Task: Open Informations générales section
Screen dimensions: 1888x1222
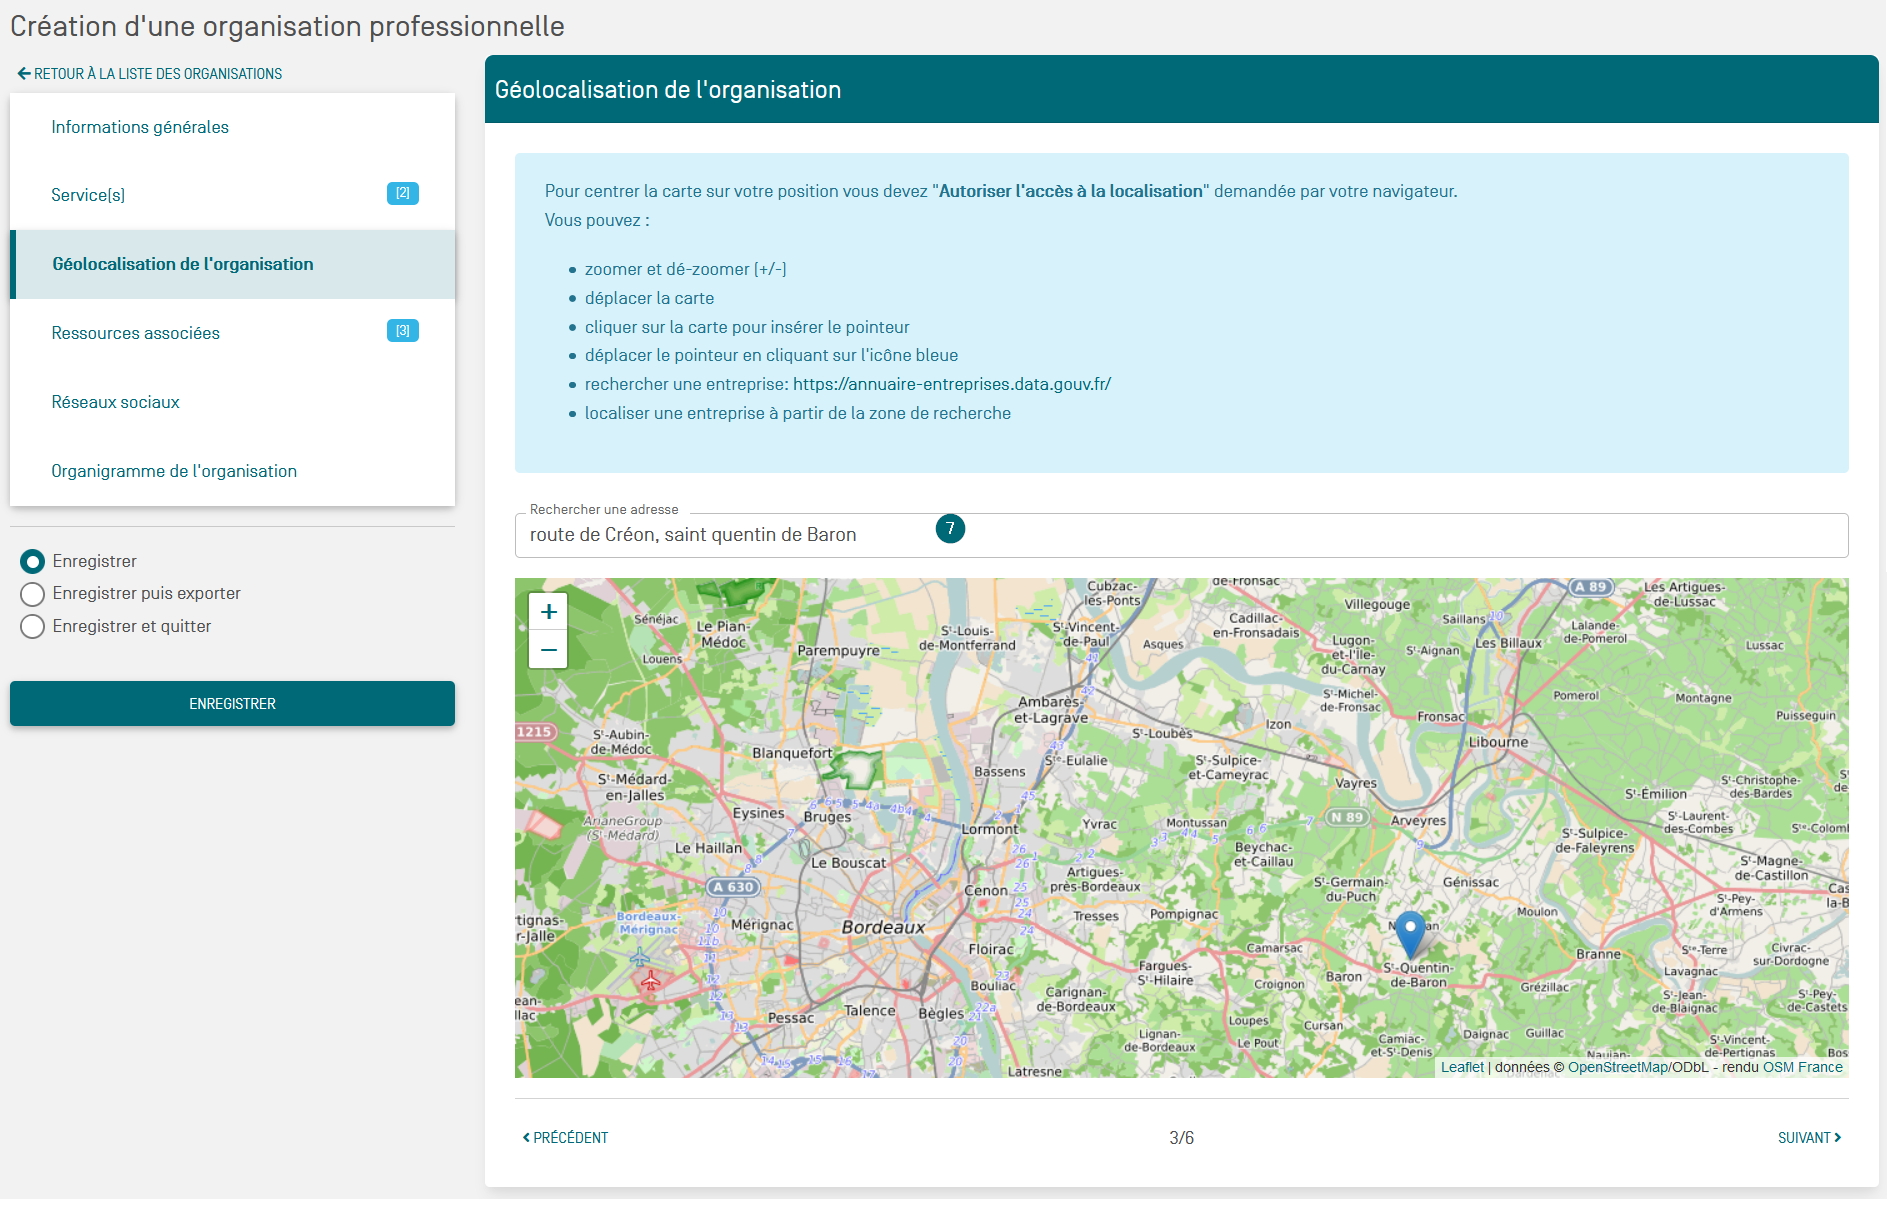Action: 140,127
